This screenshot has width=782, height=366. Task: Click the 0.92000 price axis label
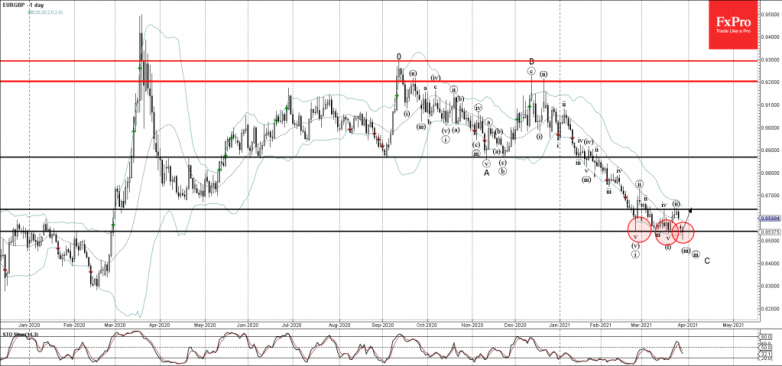[x=770, y=82]
